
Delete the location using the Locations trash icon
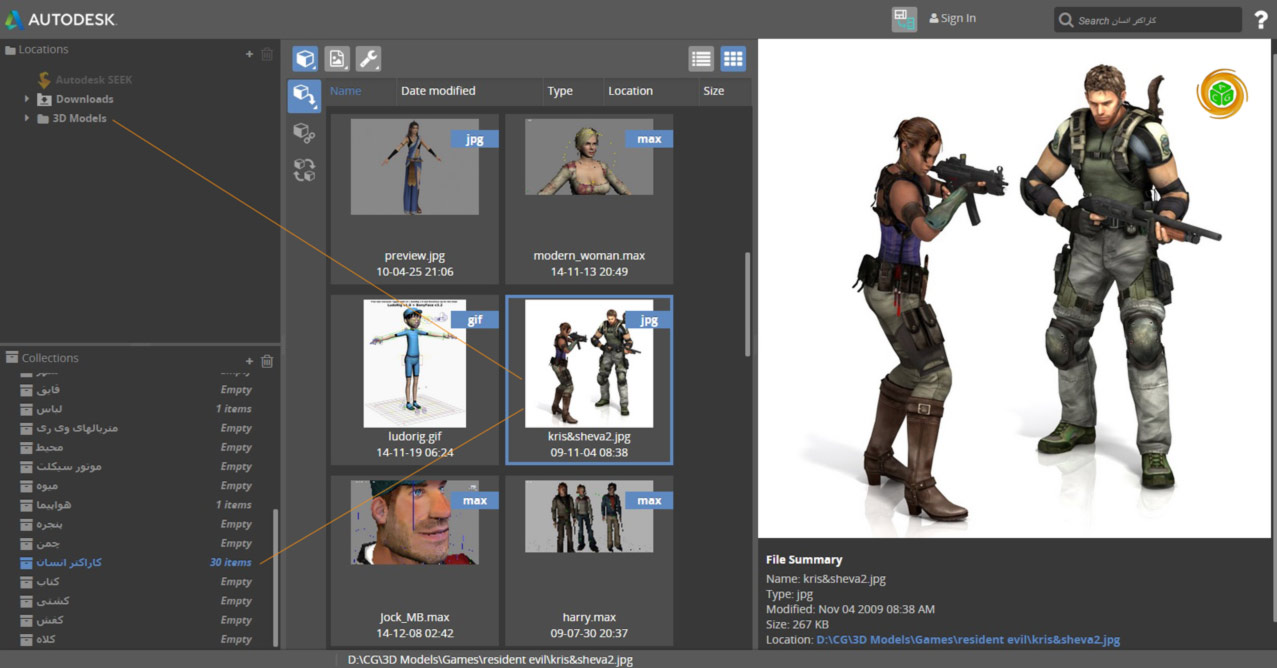coord(267,54)
